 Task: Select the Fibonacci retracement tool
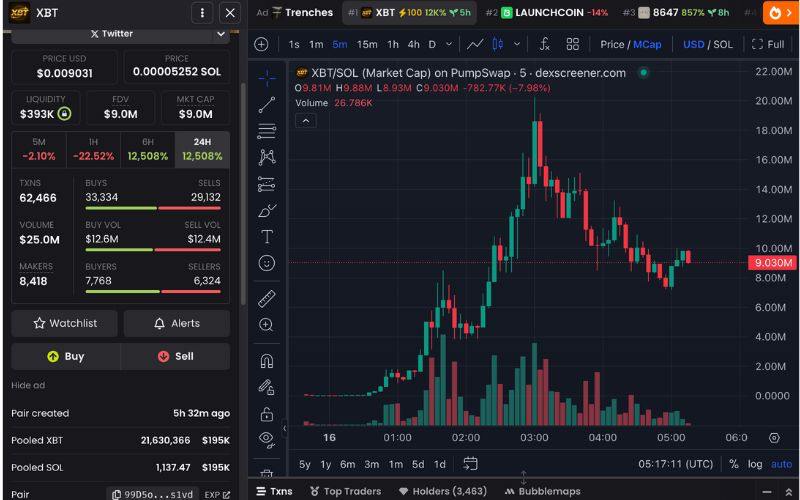point(267,131)
